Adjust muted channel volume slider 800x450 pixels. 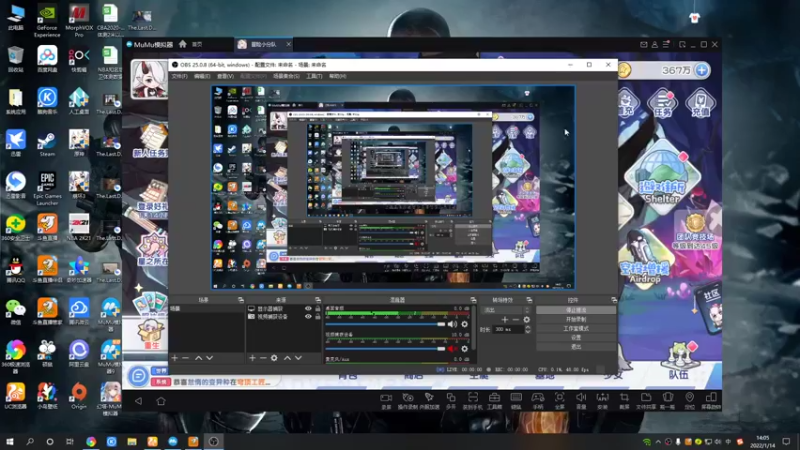386,348
